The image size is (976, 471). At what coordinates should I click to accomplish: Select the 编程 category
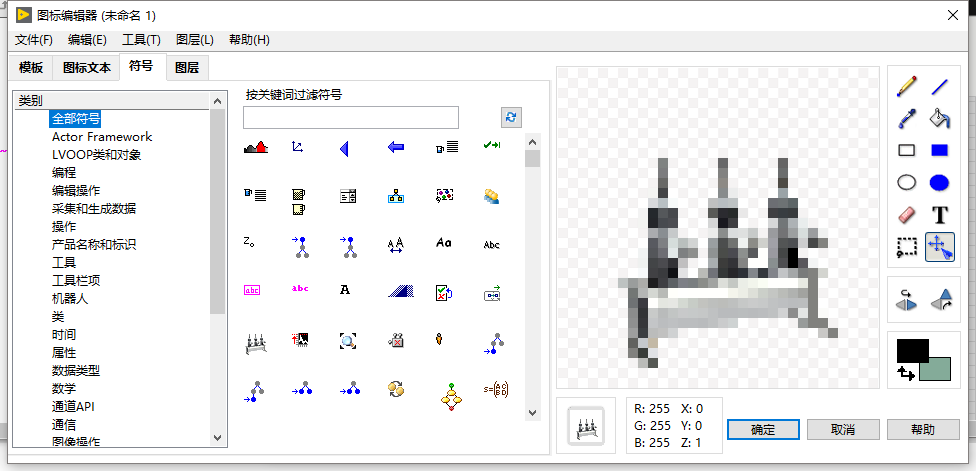pos(63,172)
